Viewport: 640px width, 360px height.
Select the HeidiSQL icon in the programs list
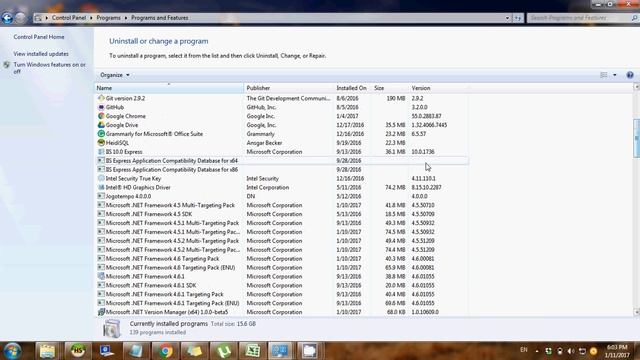tap(101, 143)
